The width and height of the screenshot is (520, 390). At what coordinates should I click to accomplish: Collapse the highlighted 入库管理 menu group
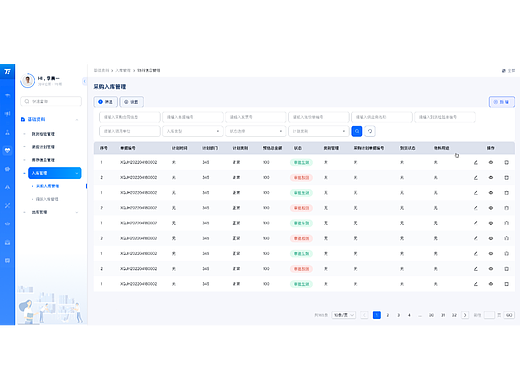(x=77, y=173)
